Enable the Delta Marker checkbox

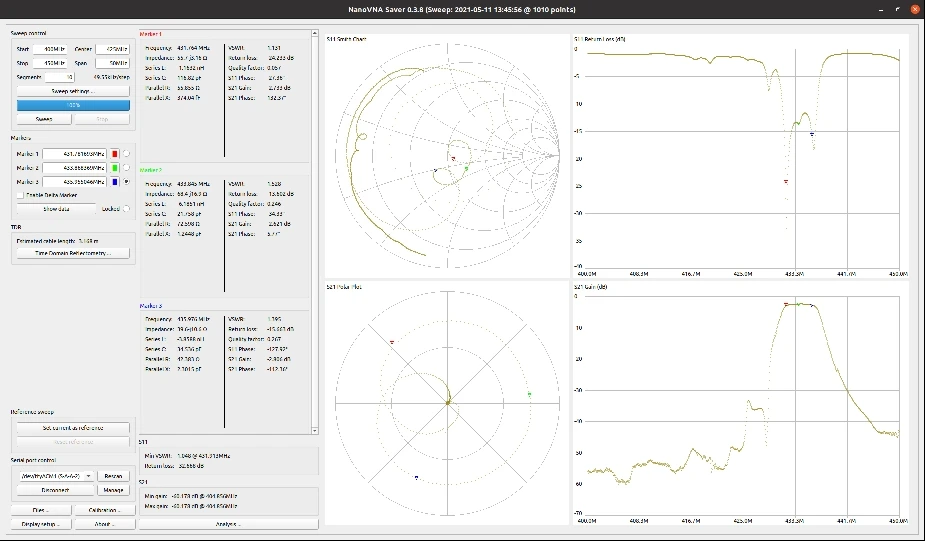pos(21,195)
